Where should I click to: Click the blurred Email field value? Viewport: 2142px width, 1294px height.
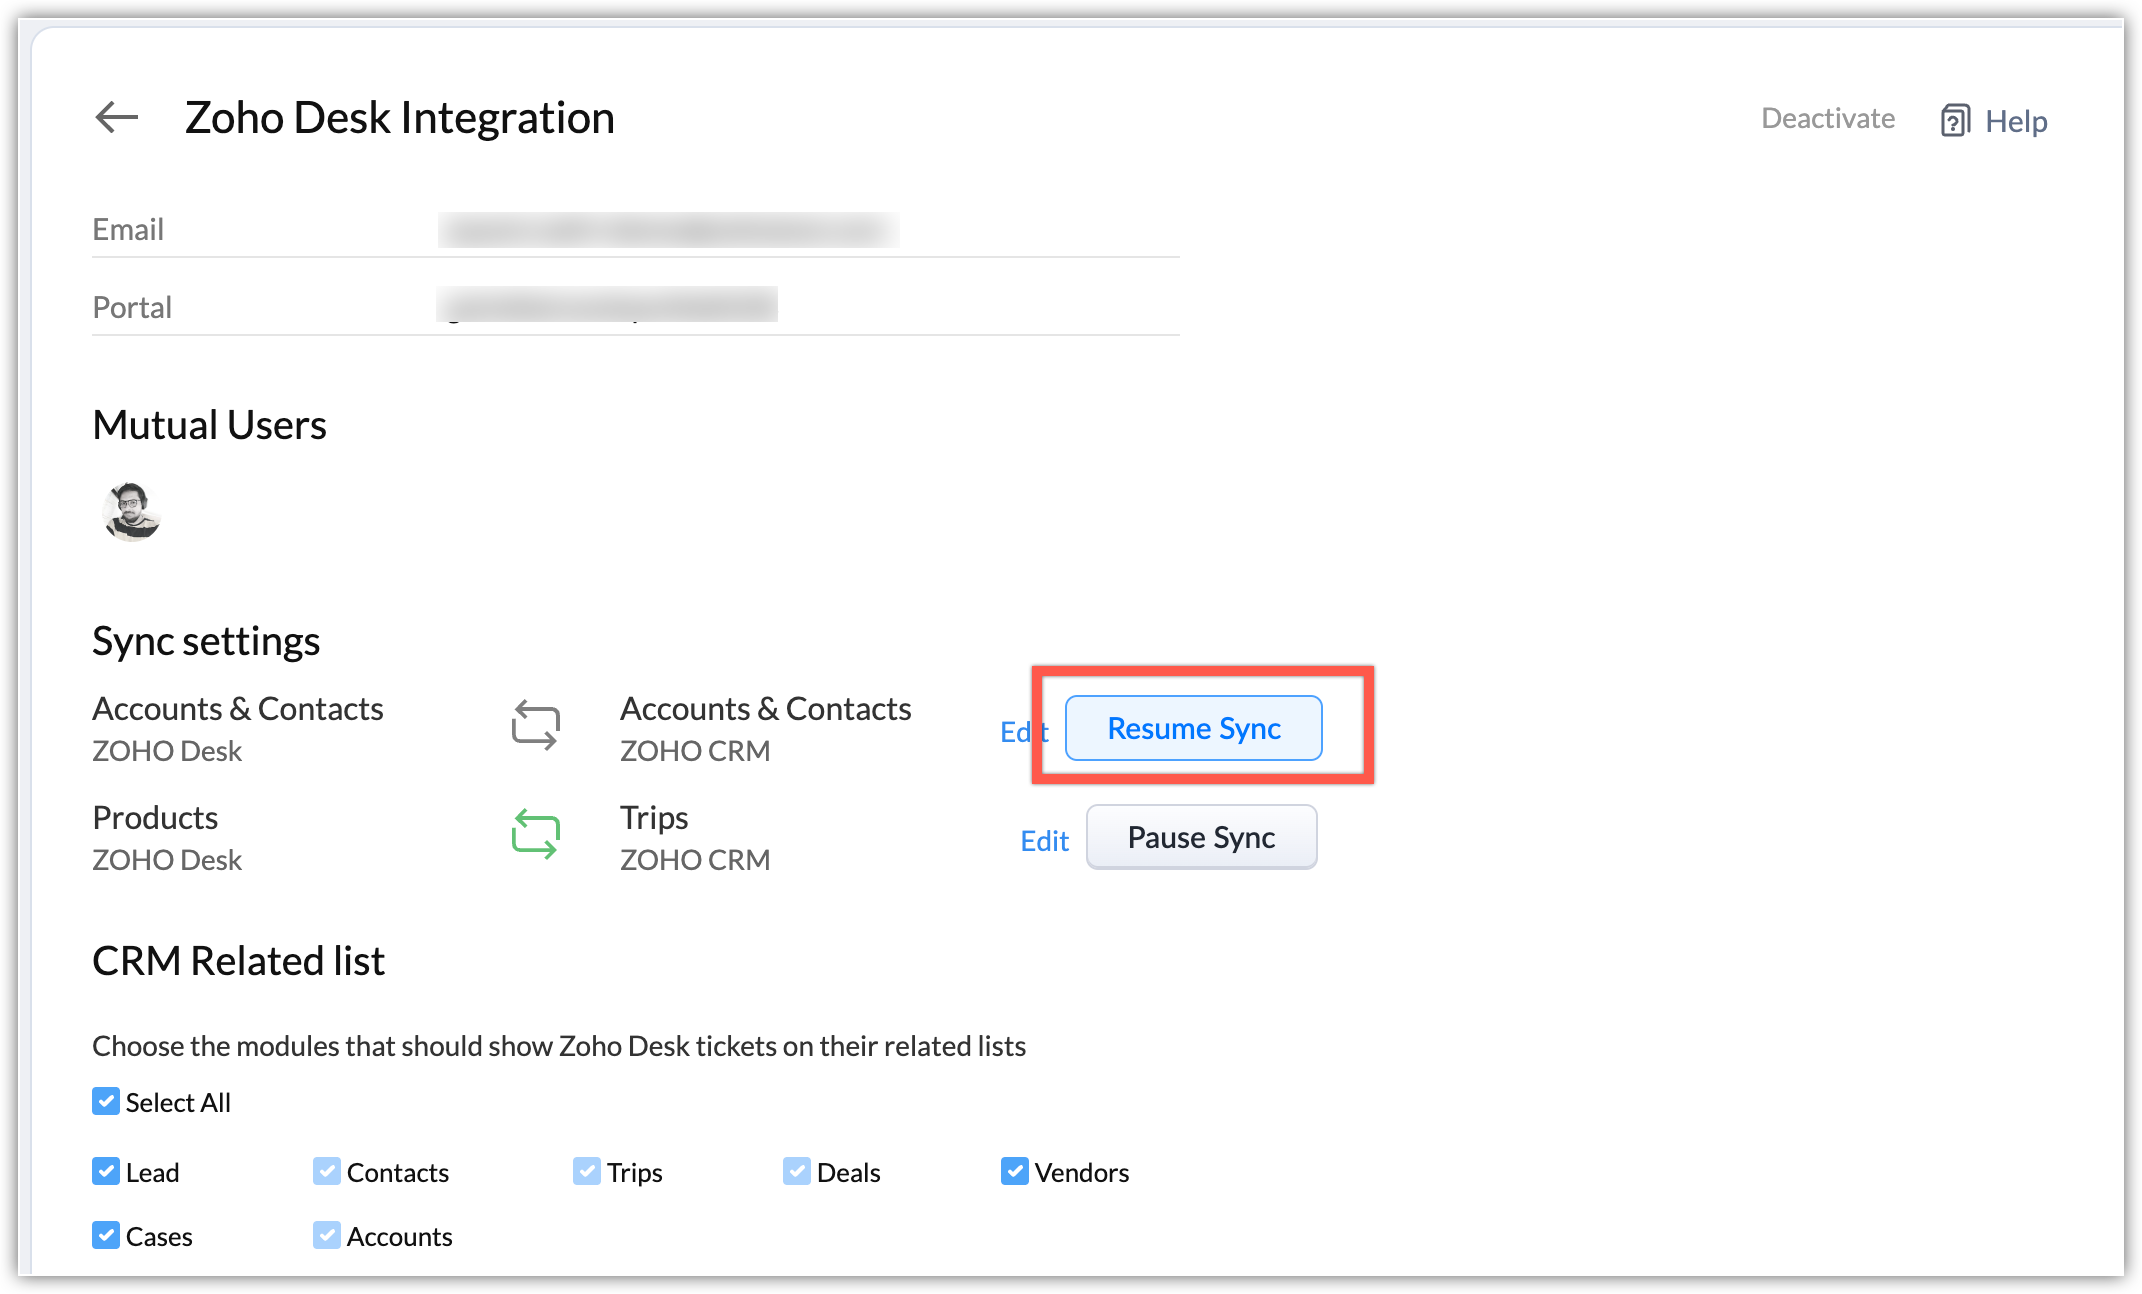click(668, 230)
